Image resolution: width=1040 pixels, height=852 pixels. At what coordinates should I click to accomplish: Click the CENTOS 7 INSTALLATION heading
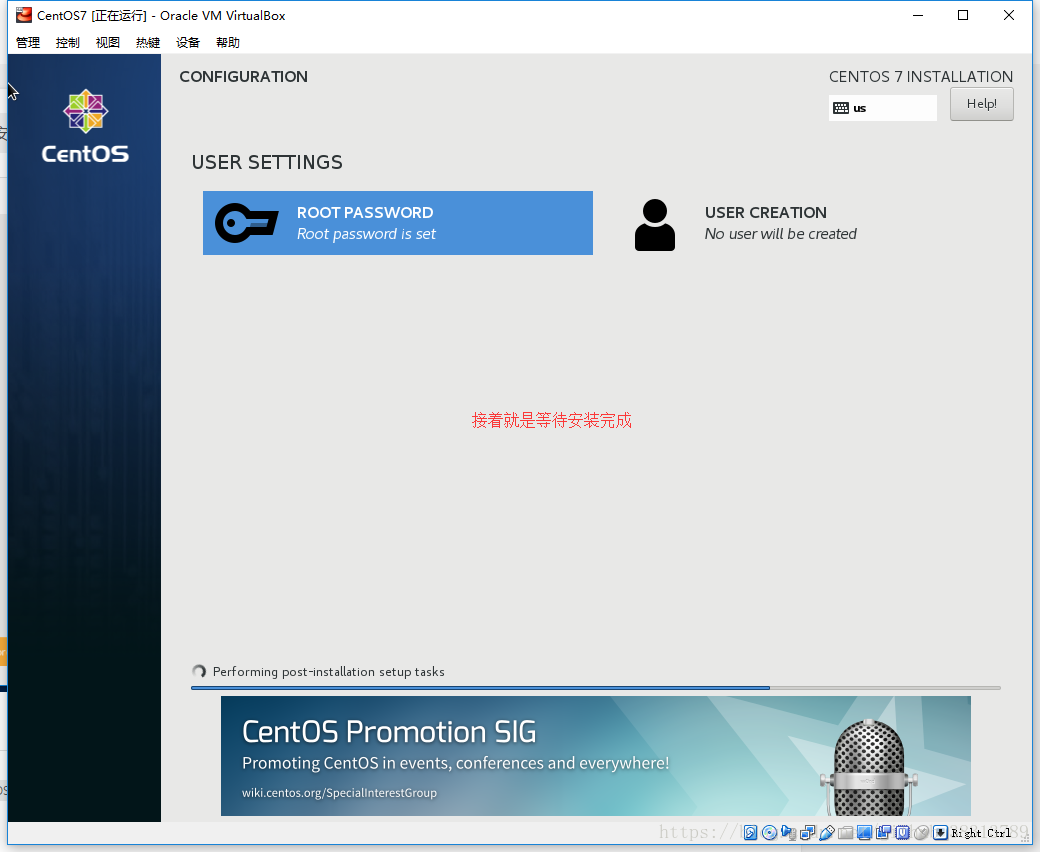[x=921, y=77]
